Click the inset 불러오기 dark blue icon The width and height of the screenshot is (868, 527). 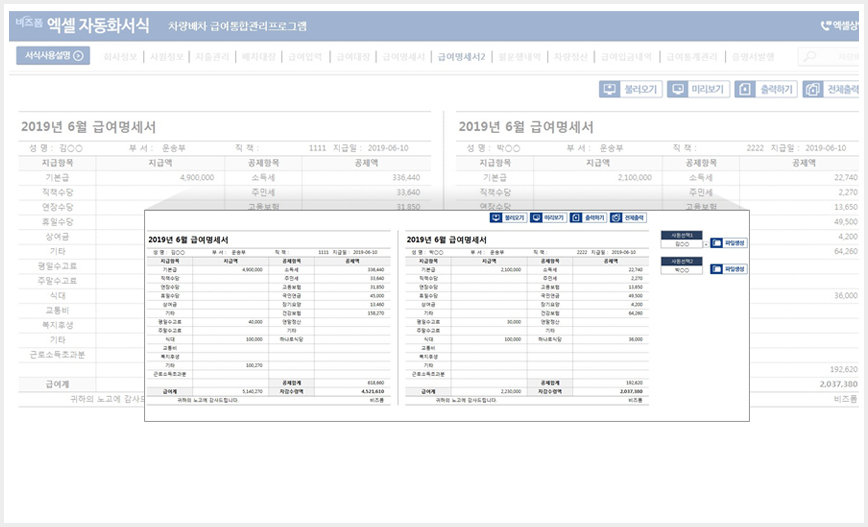coord(496,218)
